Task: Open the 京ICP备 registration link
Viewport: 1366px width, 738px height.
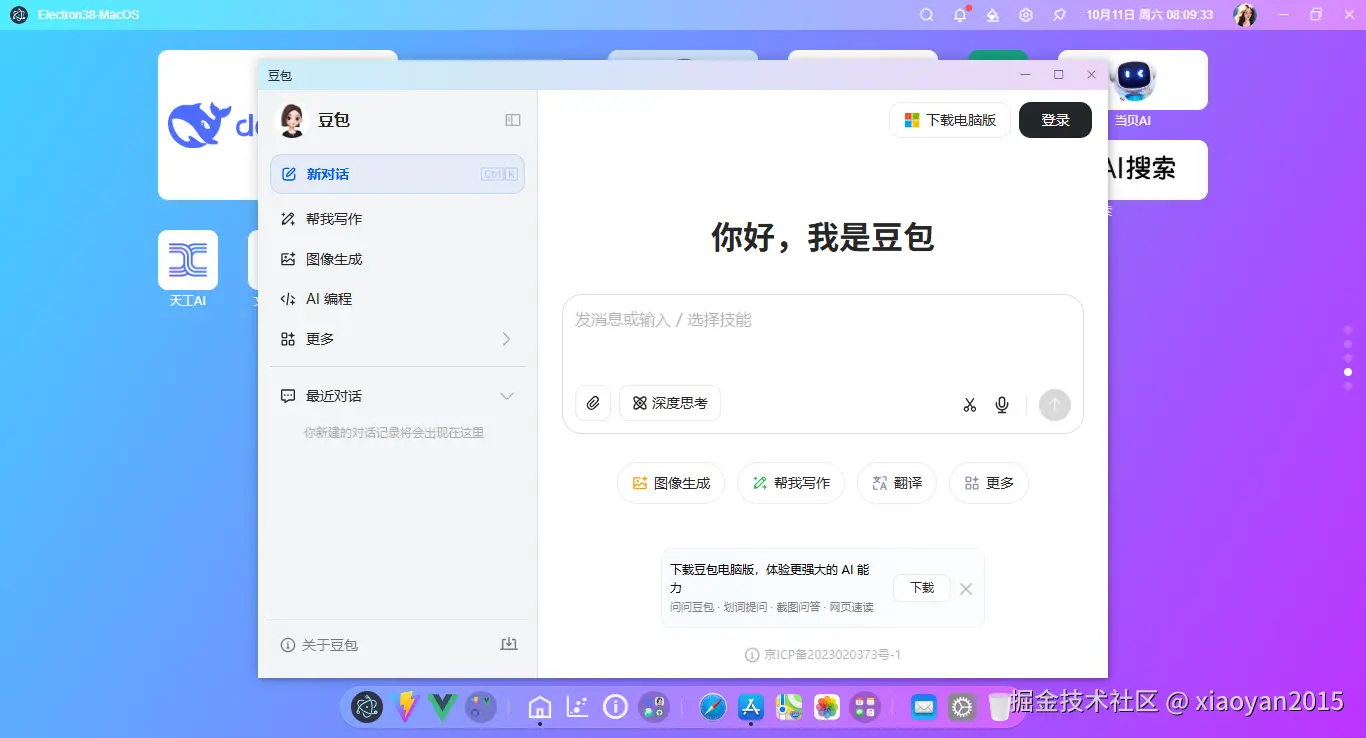Action: point(831,654)
